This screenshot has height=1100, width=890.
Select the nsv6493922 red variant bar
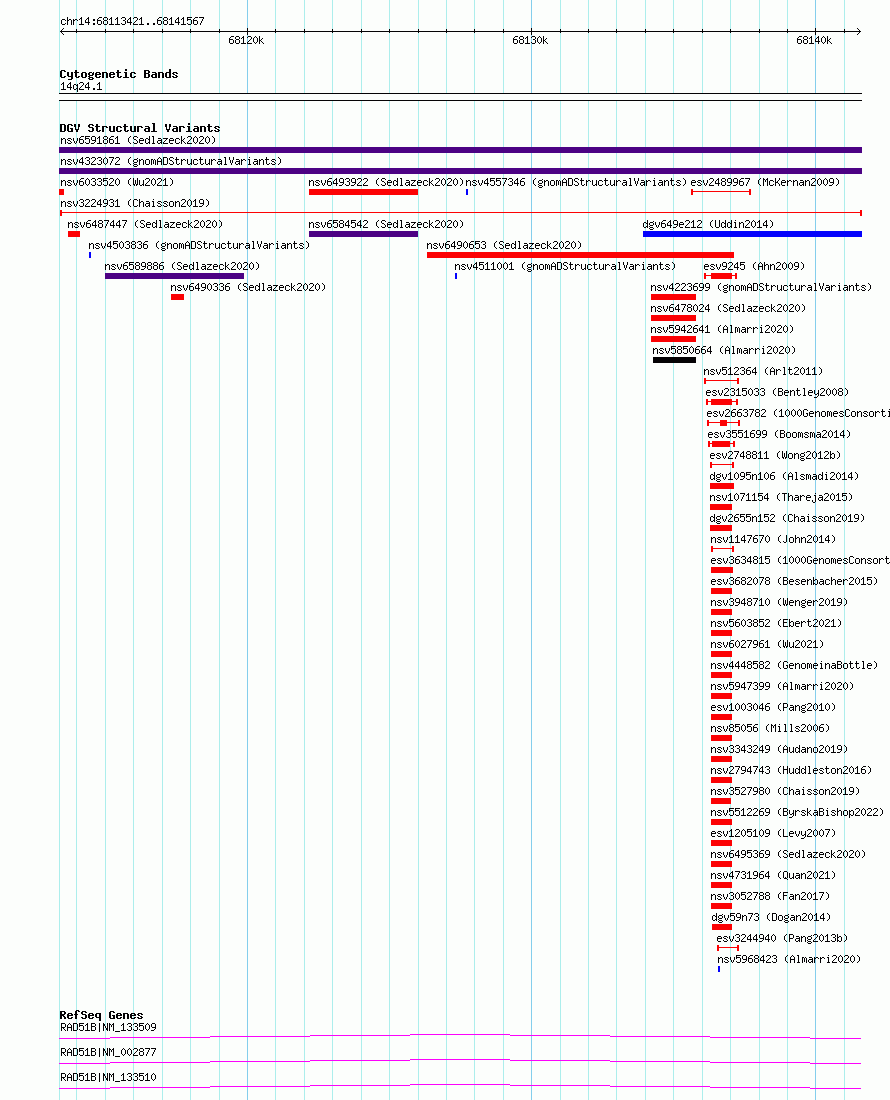363,192
